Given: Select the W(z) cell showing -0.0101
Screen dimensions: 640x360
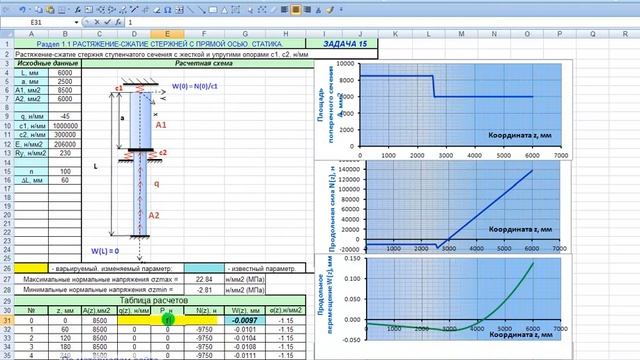Looking at the screenshot, I should pos(244,329).
